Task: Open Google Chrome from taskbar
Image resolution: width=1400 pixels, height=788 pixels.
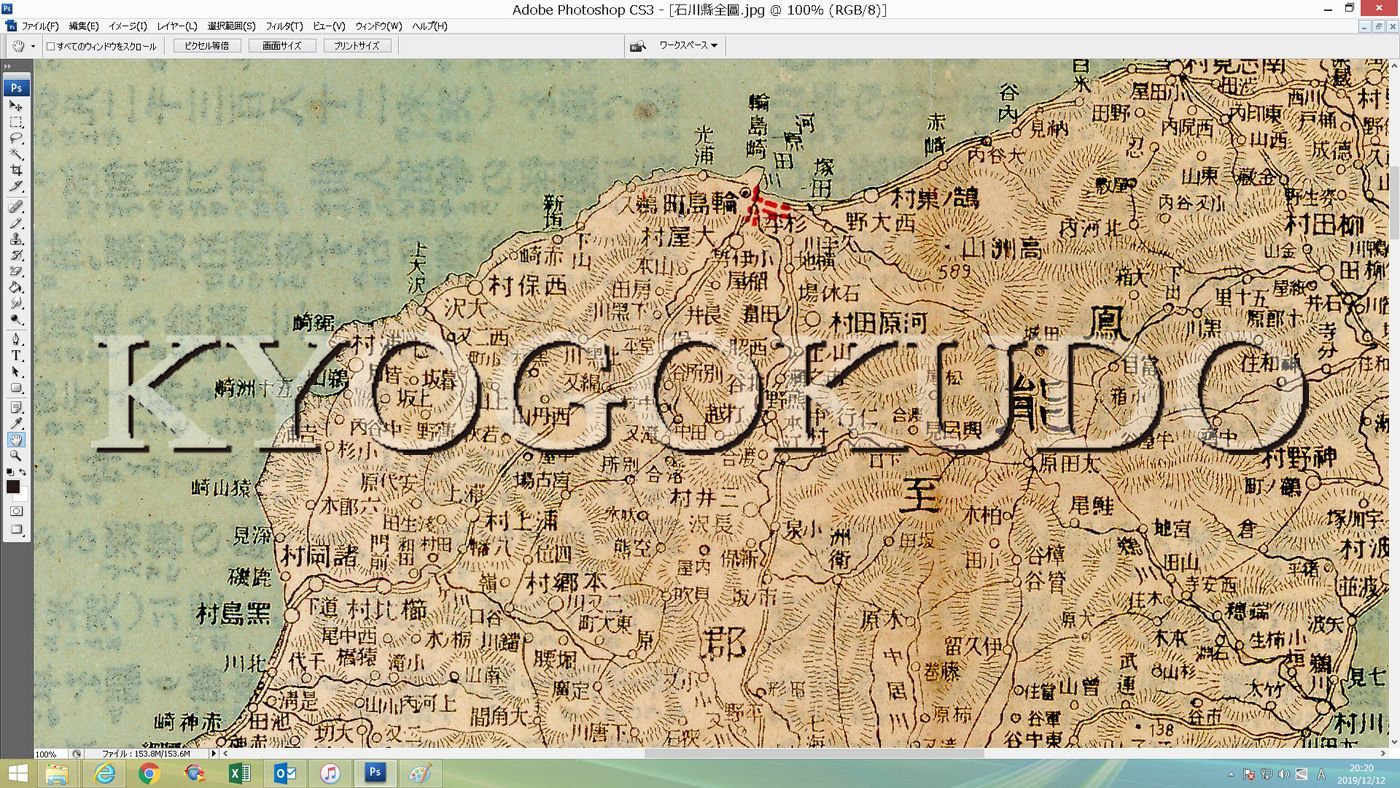Action: pos(149,773)
